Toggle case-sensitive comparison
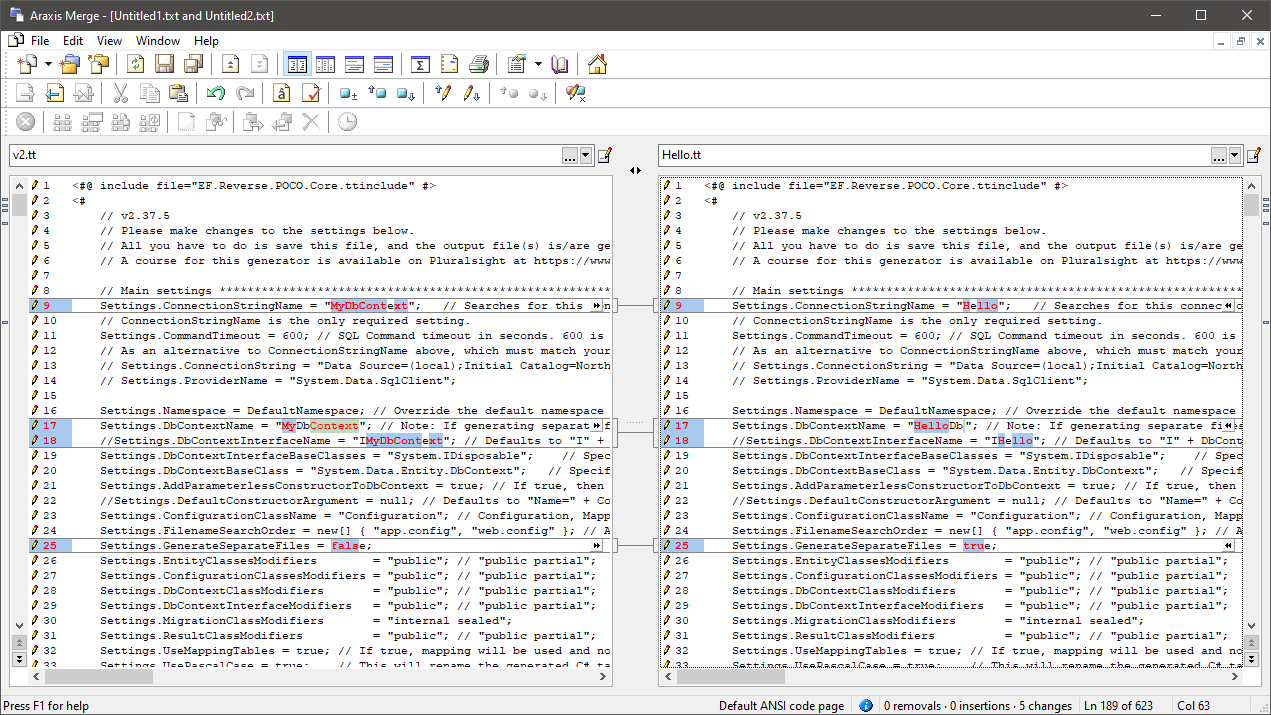The image size is (1271, 715). click(281, 92)
